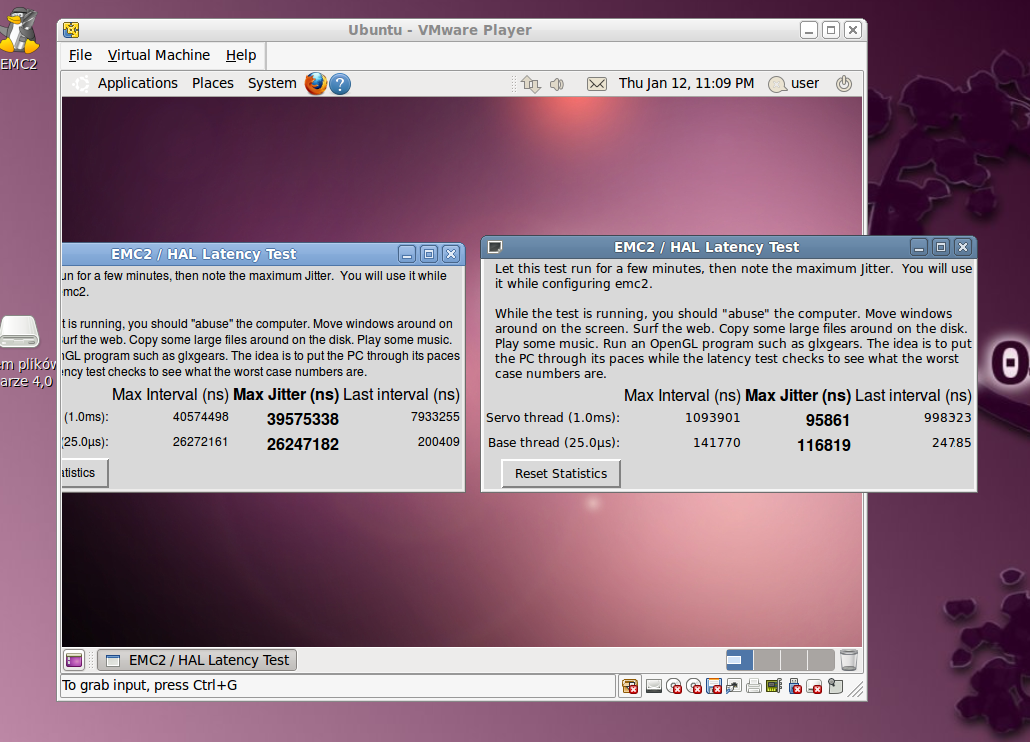
Task: Click the VMware Tools install status icon
Action: point(630,686)
